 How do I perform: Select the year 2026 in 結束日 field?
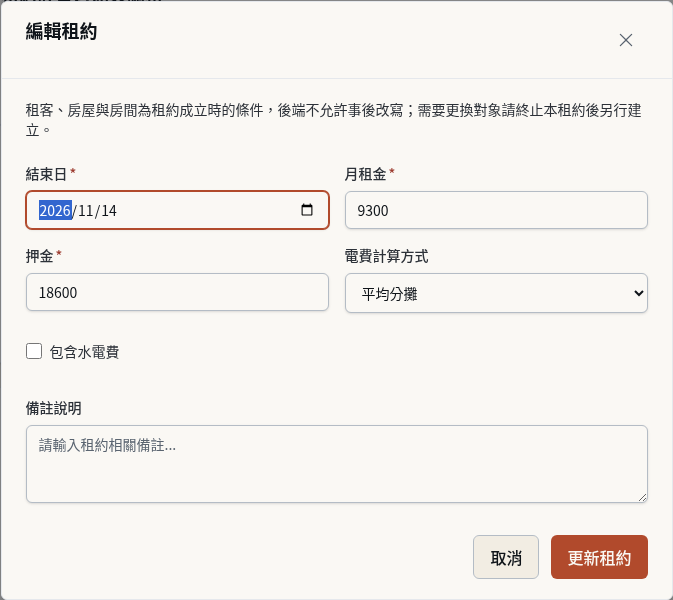click(x=55, y=211)
